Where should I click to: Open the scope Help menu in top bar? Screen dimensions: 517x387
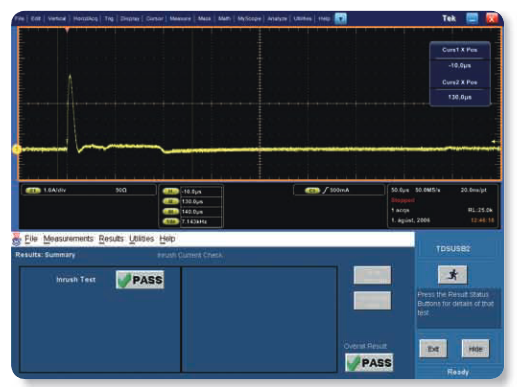324,19
